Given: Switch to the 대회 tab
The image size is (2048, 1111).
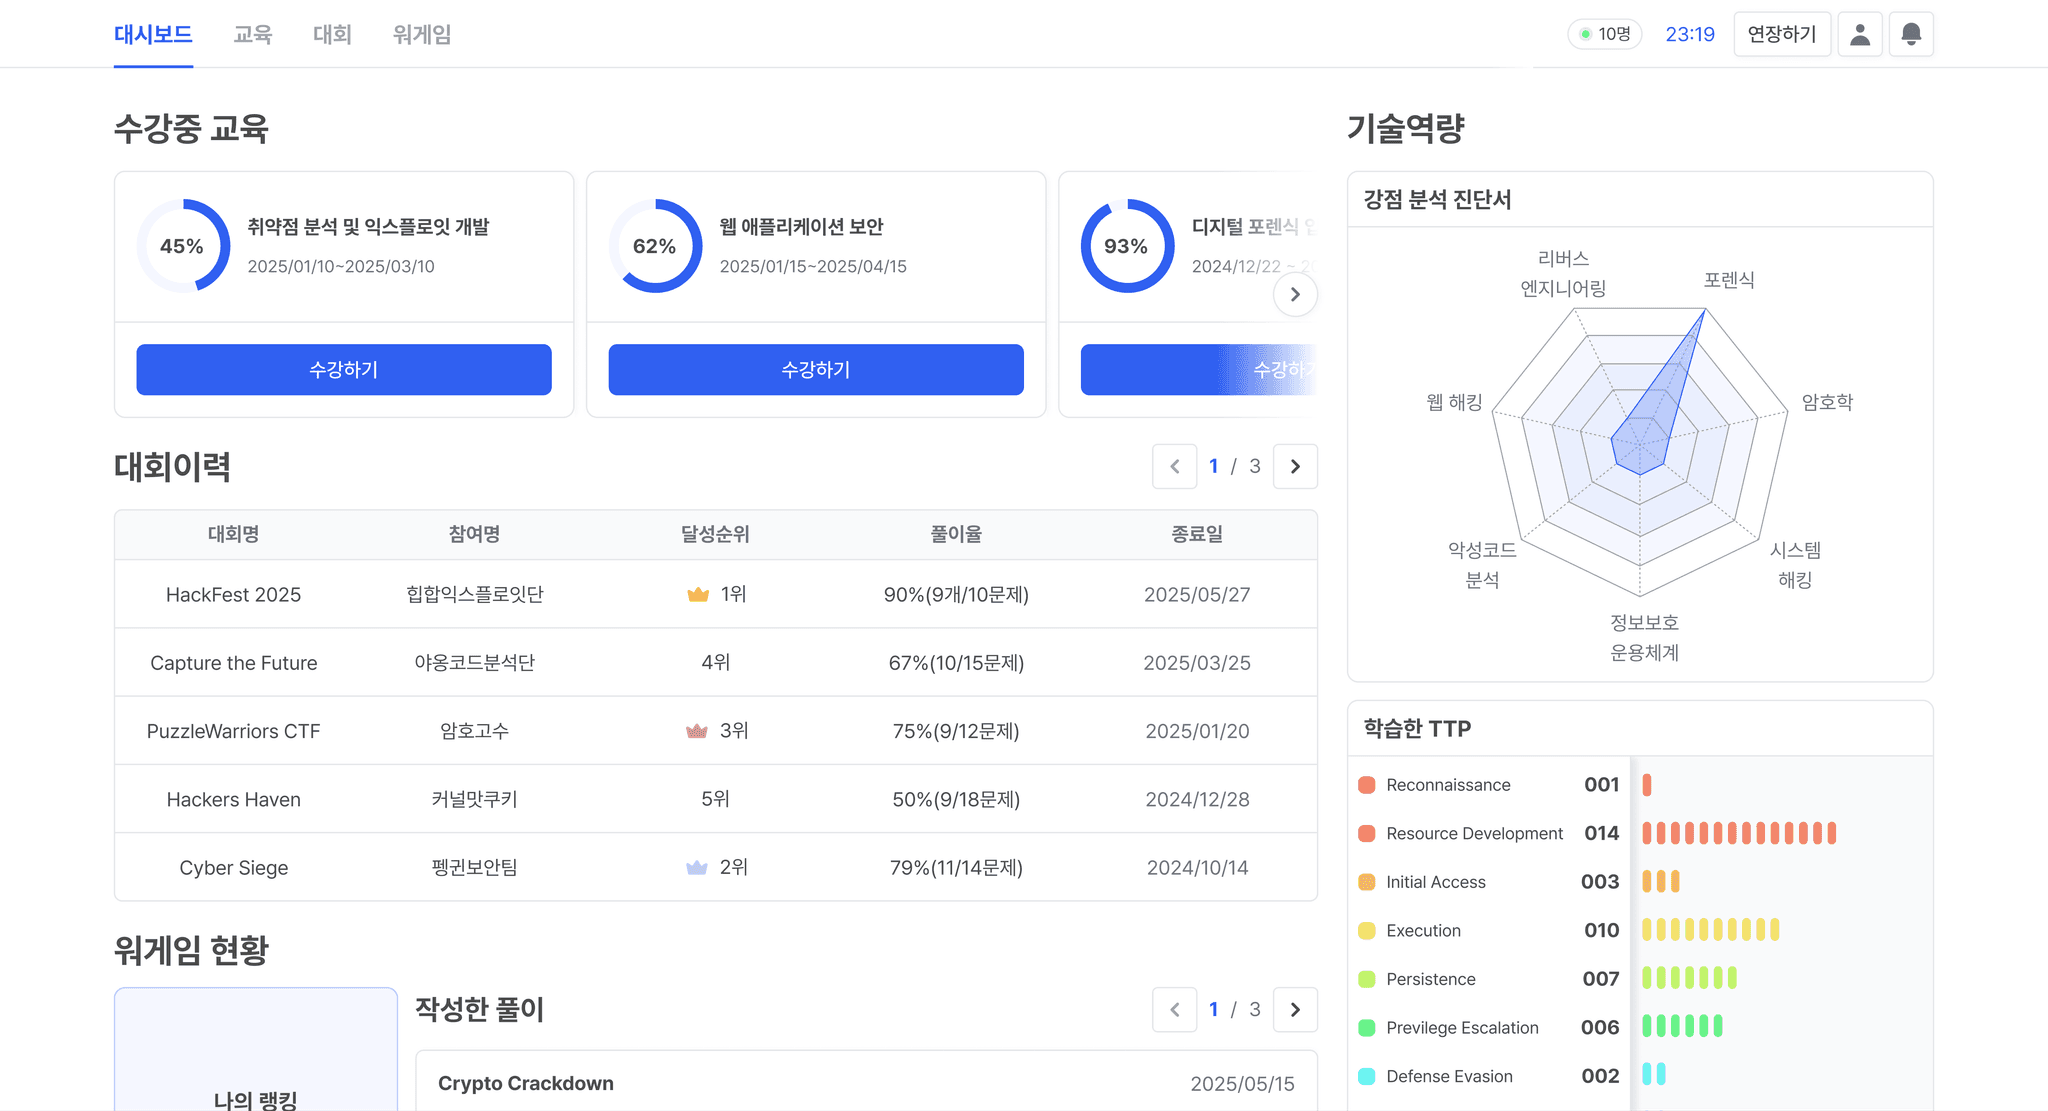Looking at the screenshot, I should (332, 34).
